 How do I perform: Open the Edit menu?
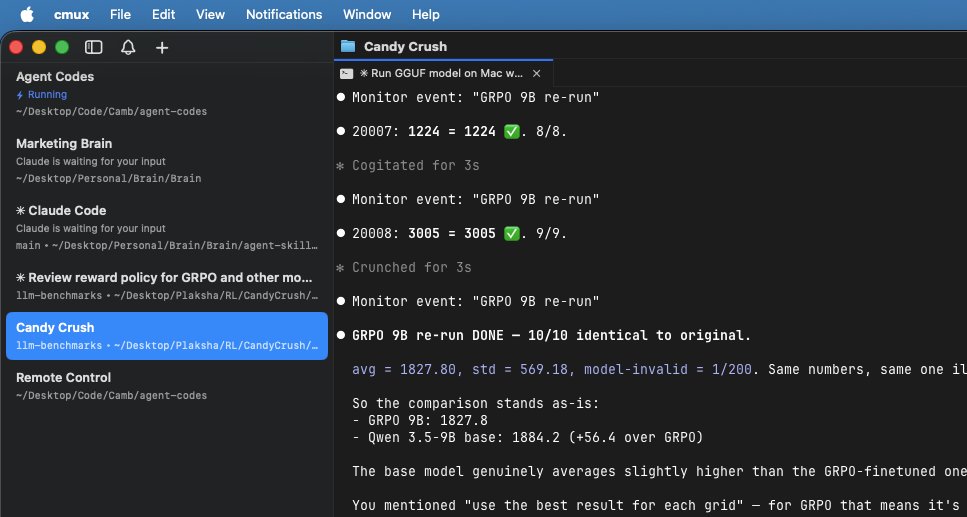163,14
